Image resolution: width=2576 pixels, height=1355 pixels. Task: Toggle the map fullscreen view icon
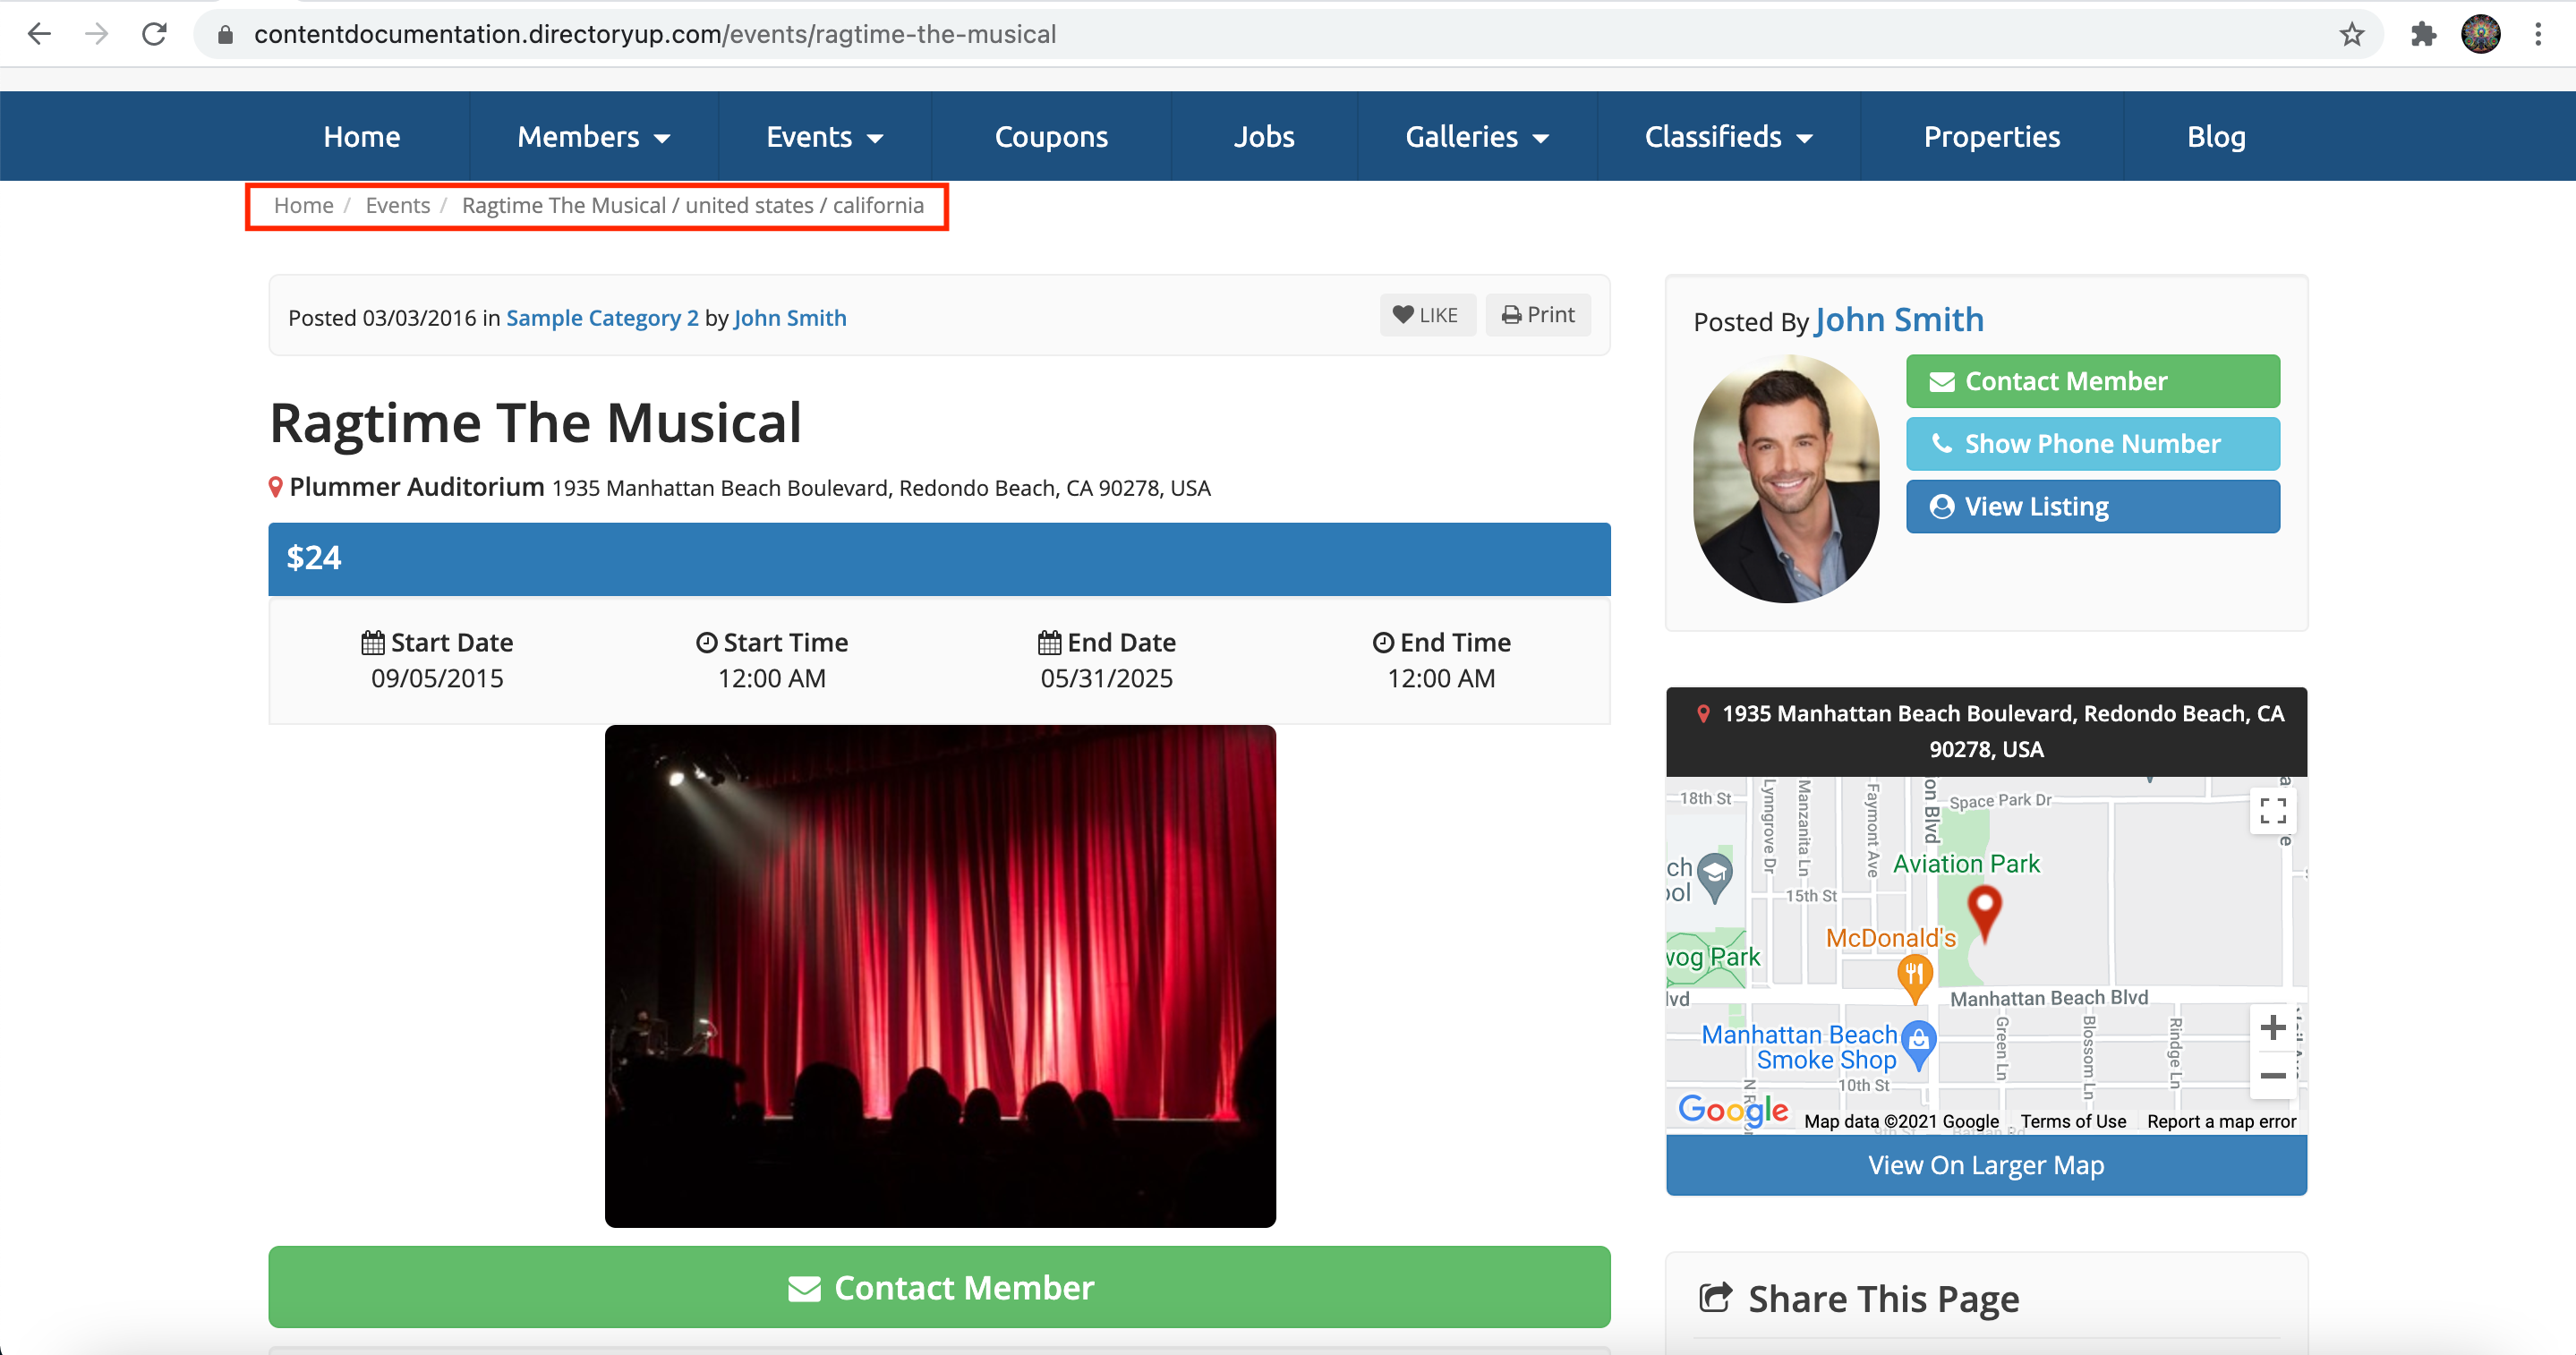[2272, 810]
